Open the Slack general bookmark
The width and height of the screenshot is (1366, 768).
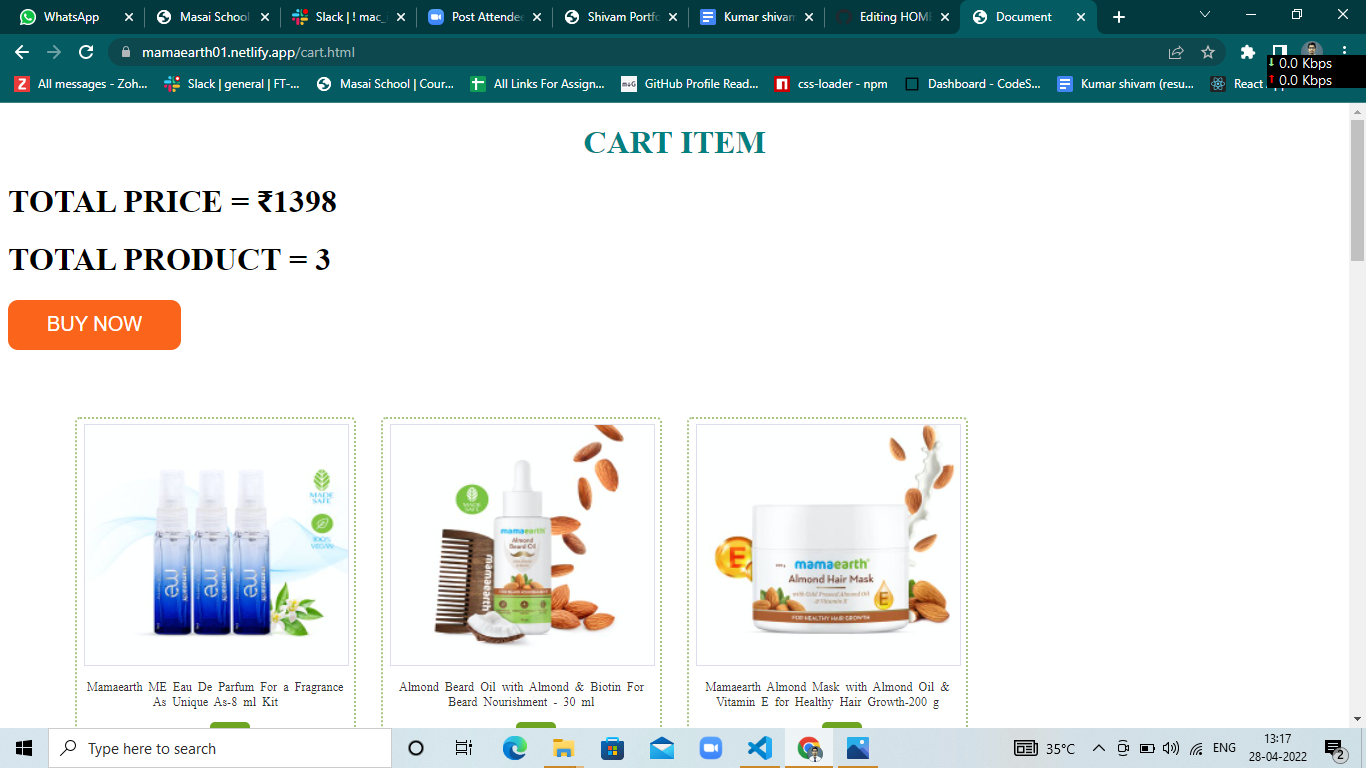point(231,84)
